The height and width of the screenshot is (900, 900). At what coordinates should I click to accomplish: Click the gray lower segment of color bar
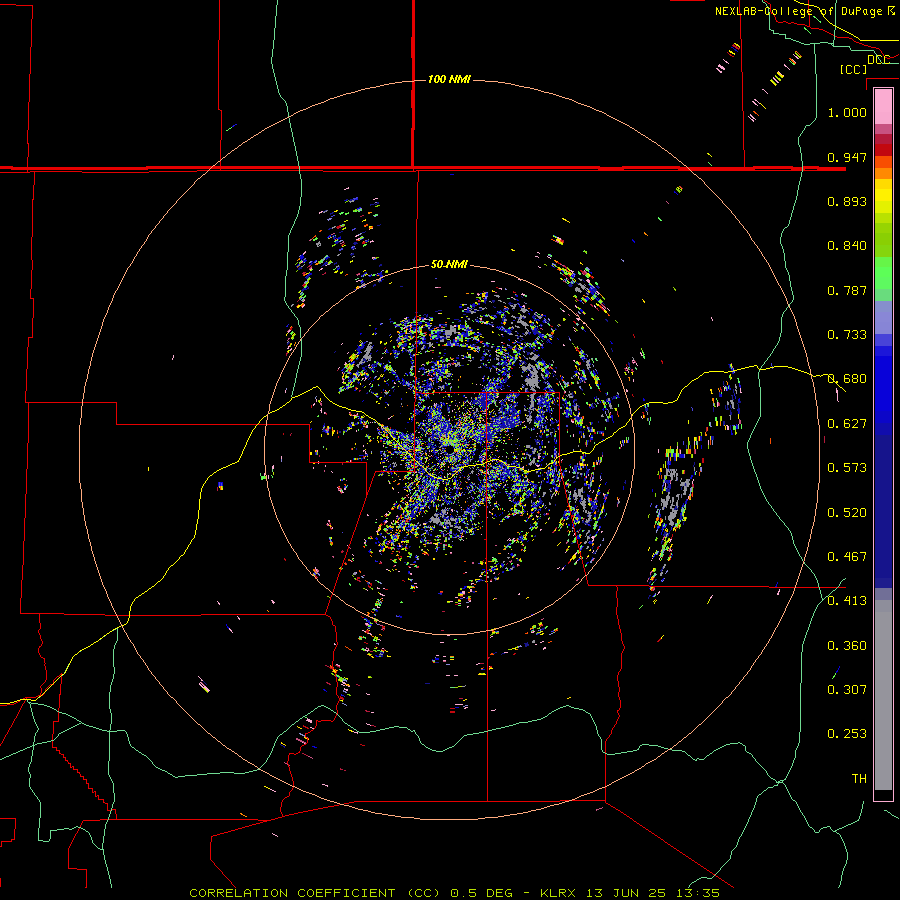883,695
